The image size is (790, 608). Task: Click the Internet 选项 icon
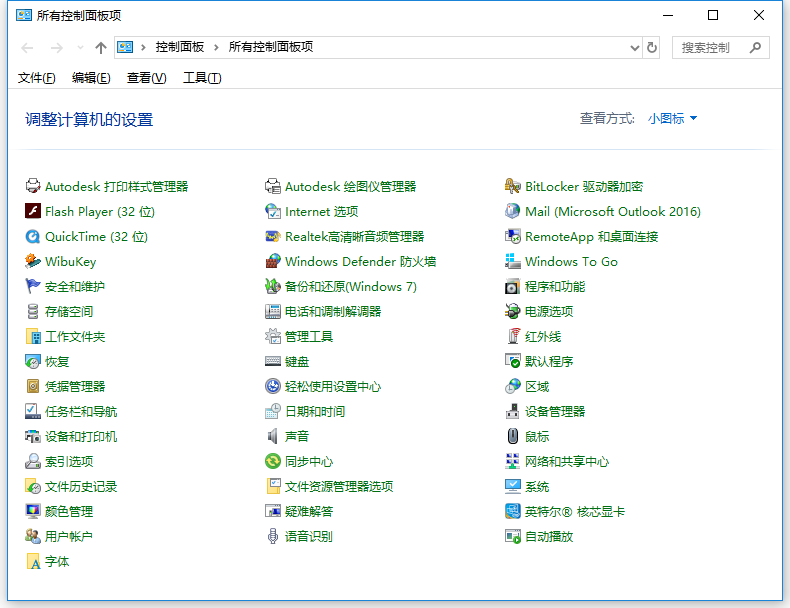pyautogui.click(x=273, y=211)
